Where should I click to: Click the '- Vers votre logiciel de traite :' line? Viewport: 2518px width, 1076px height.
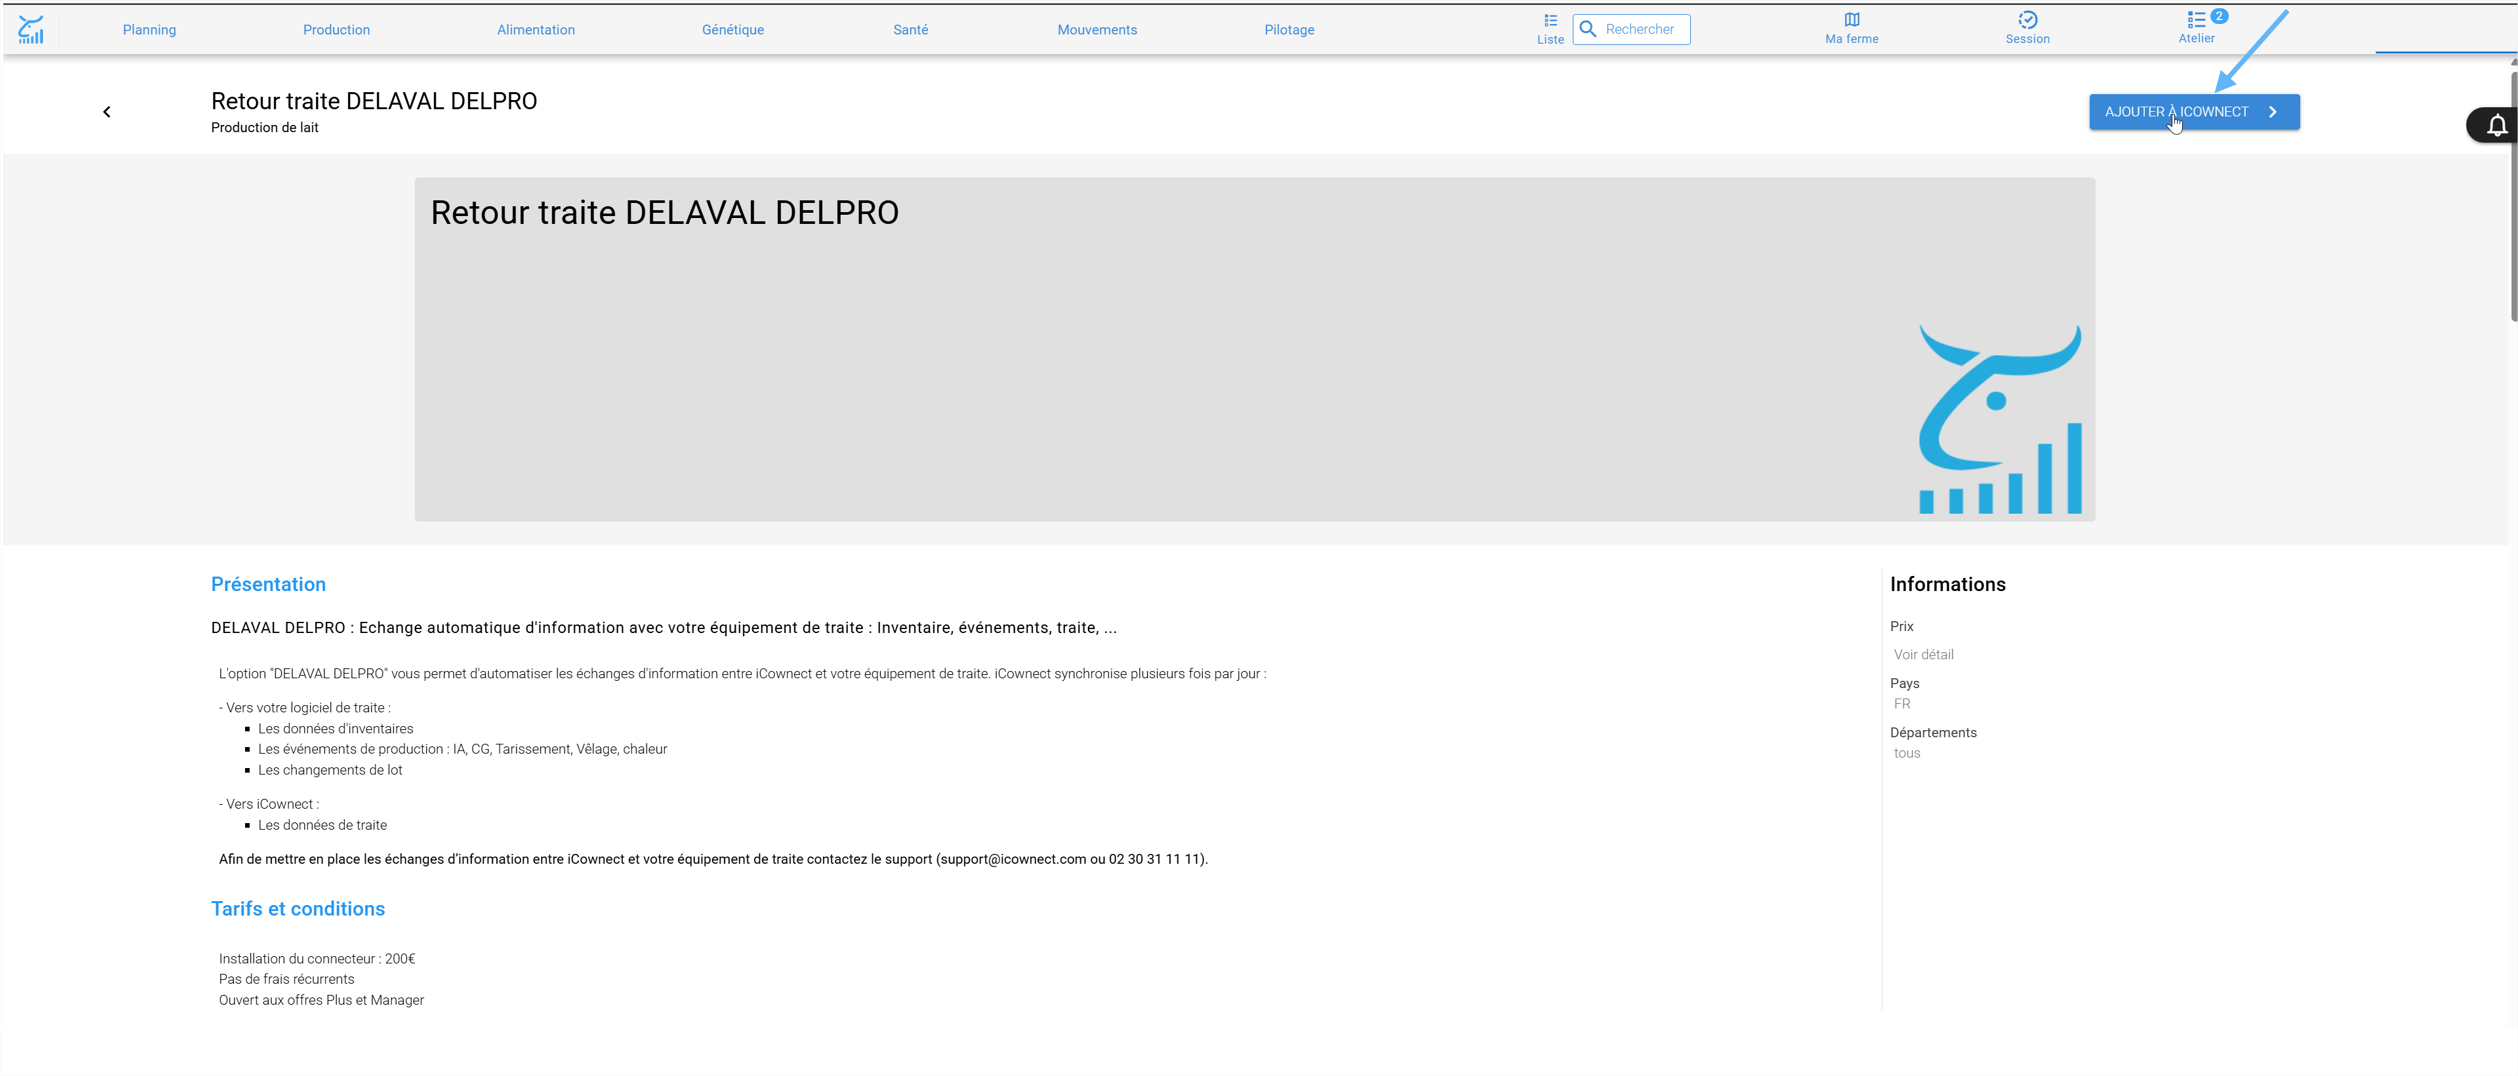(x=304, y=708)
